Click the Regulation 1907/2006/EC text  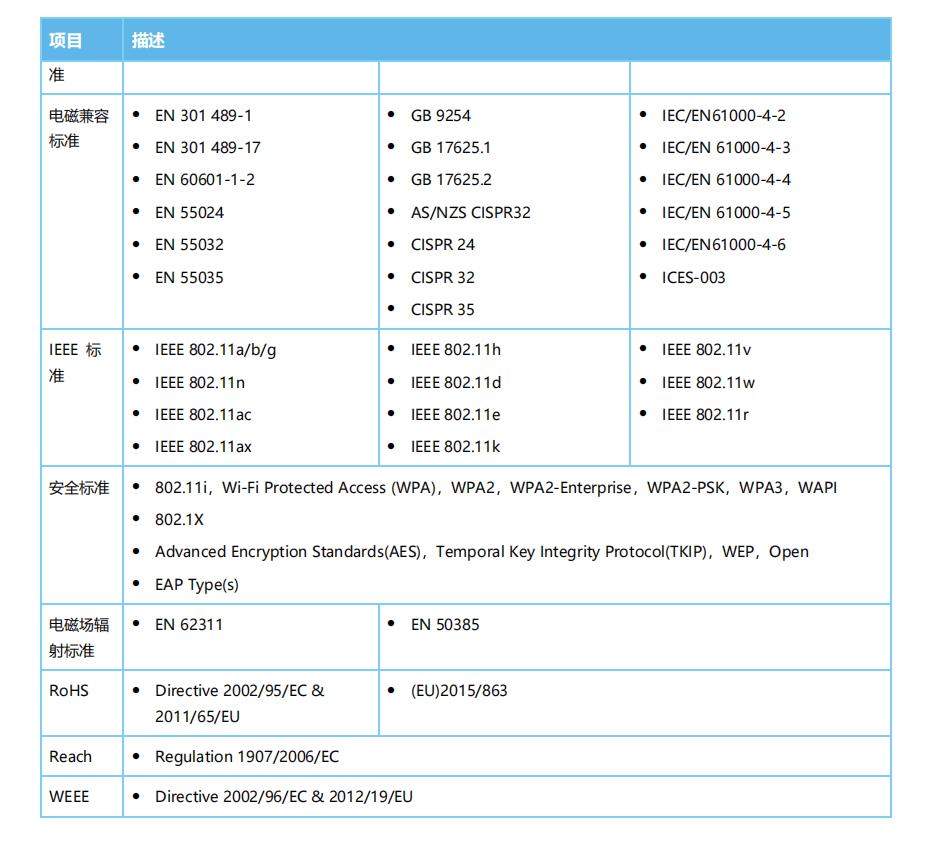(x=247, y=756)
